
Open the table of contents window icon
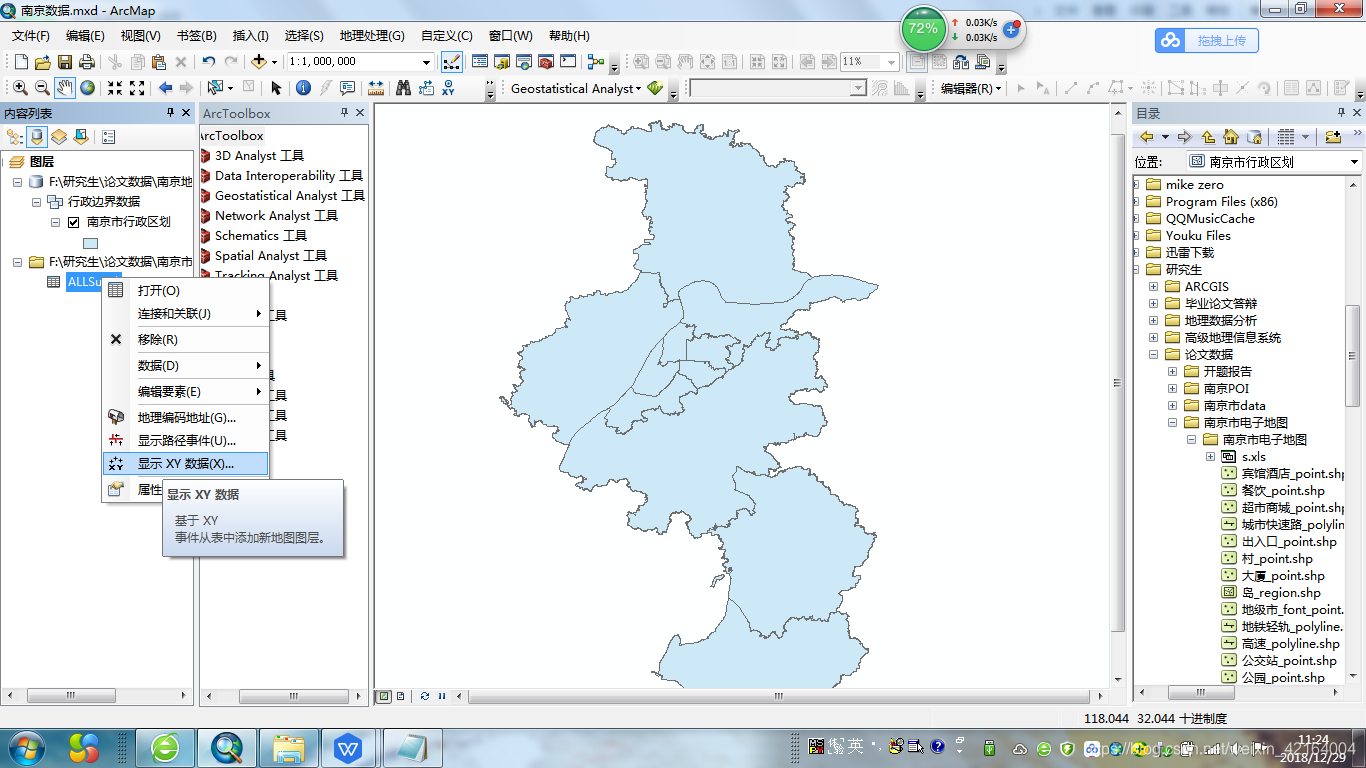click(480, 62)
